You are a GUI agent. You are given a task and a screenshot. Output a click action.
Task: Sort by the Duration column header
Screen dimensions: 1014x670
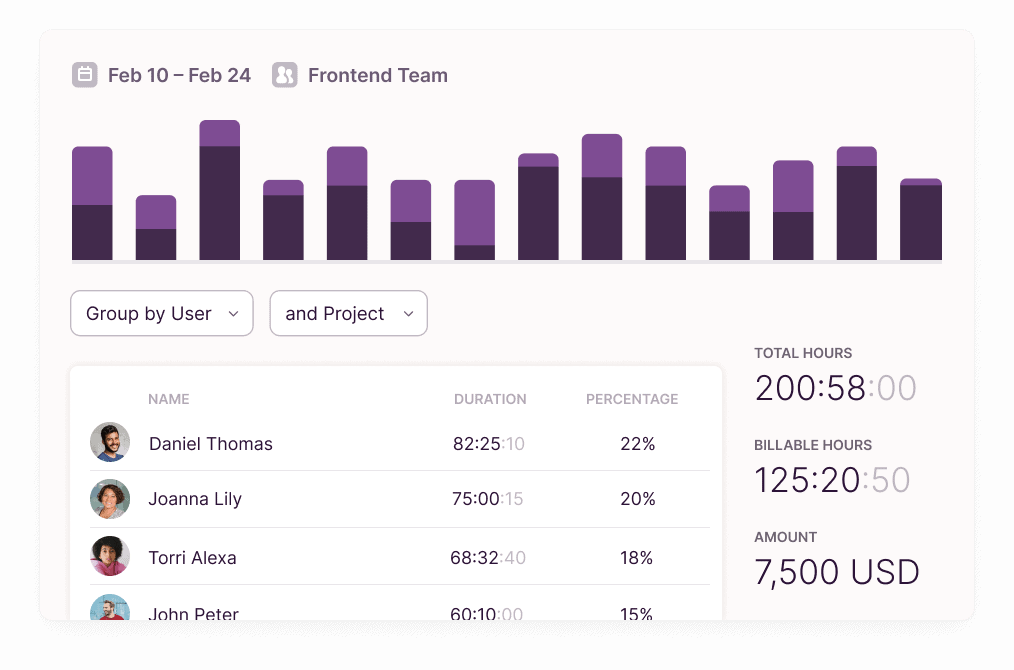point(490,399)
